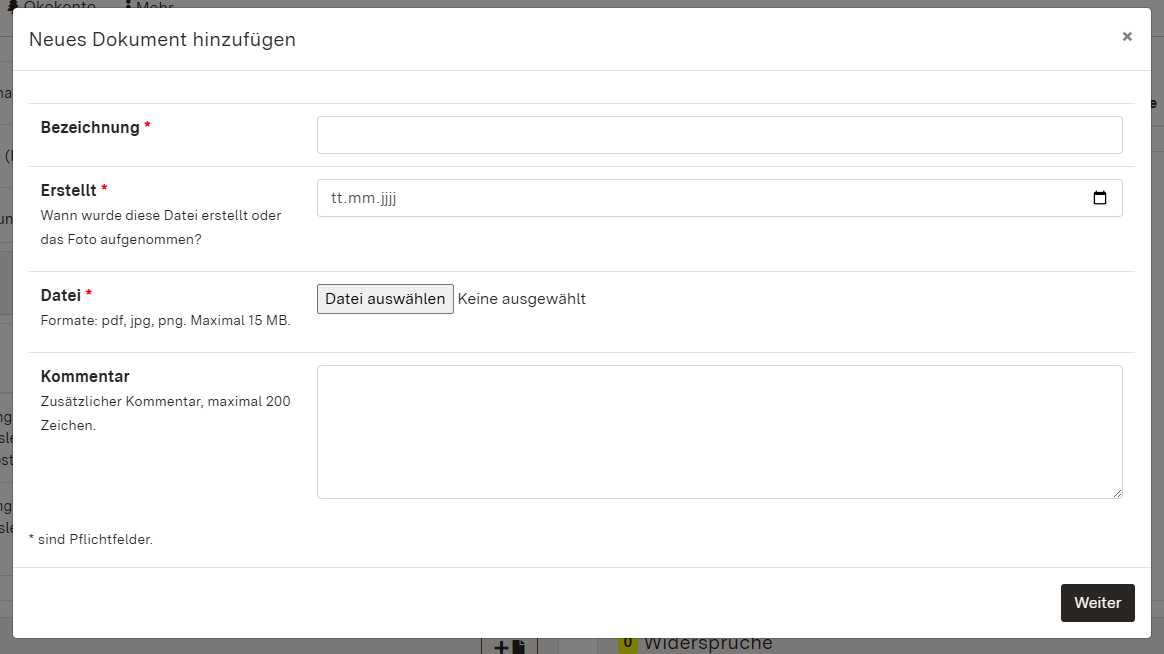Click the three-dot icon next to Mehr
This screenshot has height=654, width=1164.
(x=128, y=5)
